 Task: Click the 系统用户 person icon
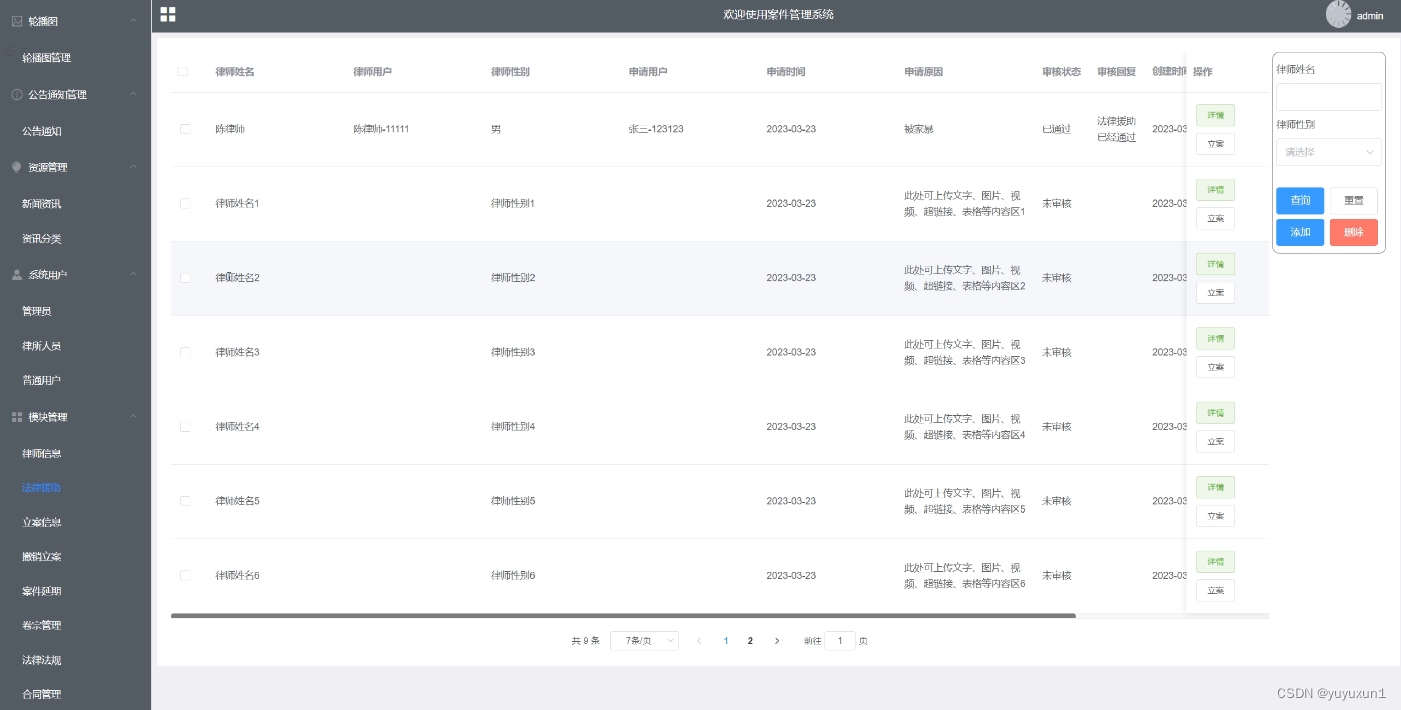click(x=16, y=274)
